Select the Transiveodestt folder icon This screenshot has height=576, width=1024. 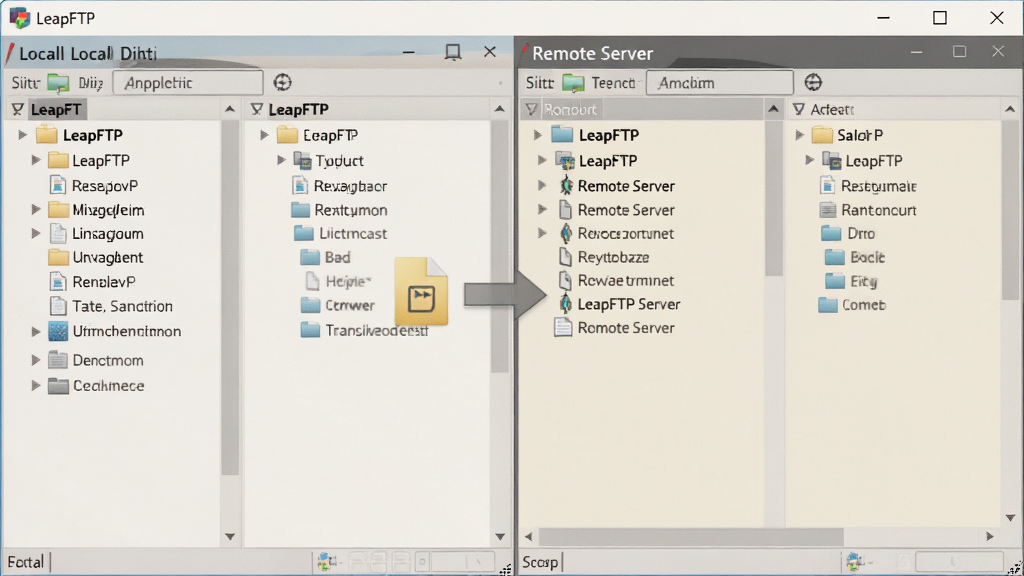click(x=310, y=330)
